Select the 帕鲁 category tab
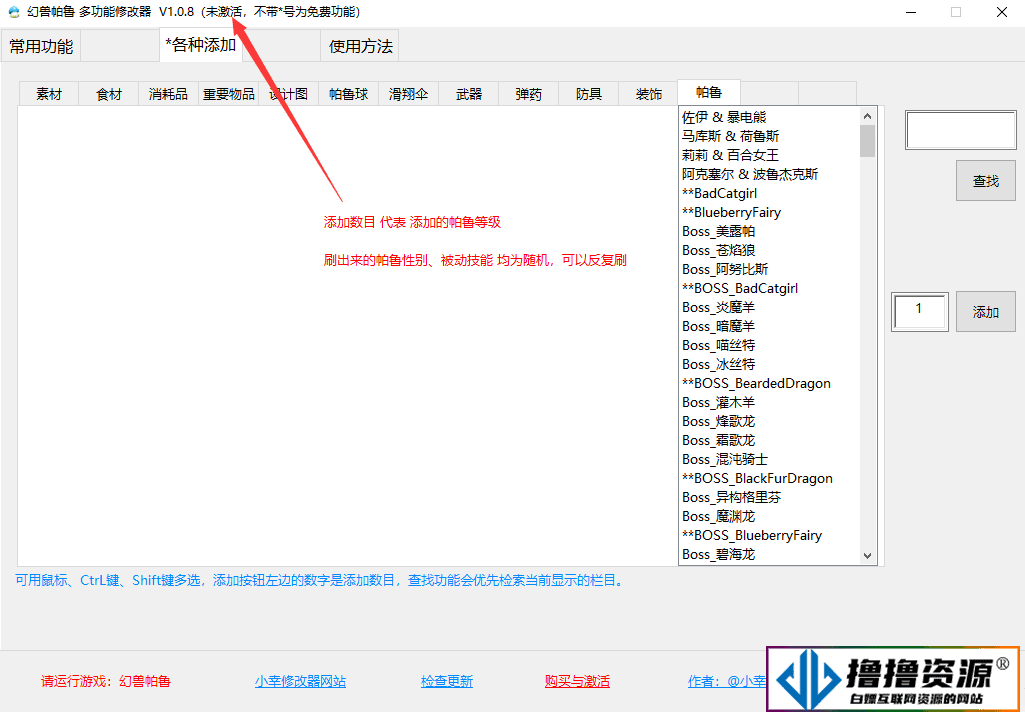Screen dimensions: 1025x712 click(709, 92)
